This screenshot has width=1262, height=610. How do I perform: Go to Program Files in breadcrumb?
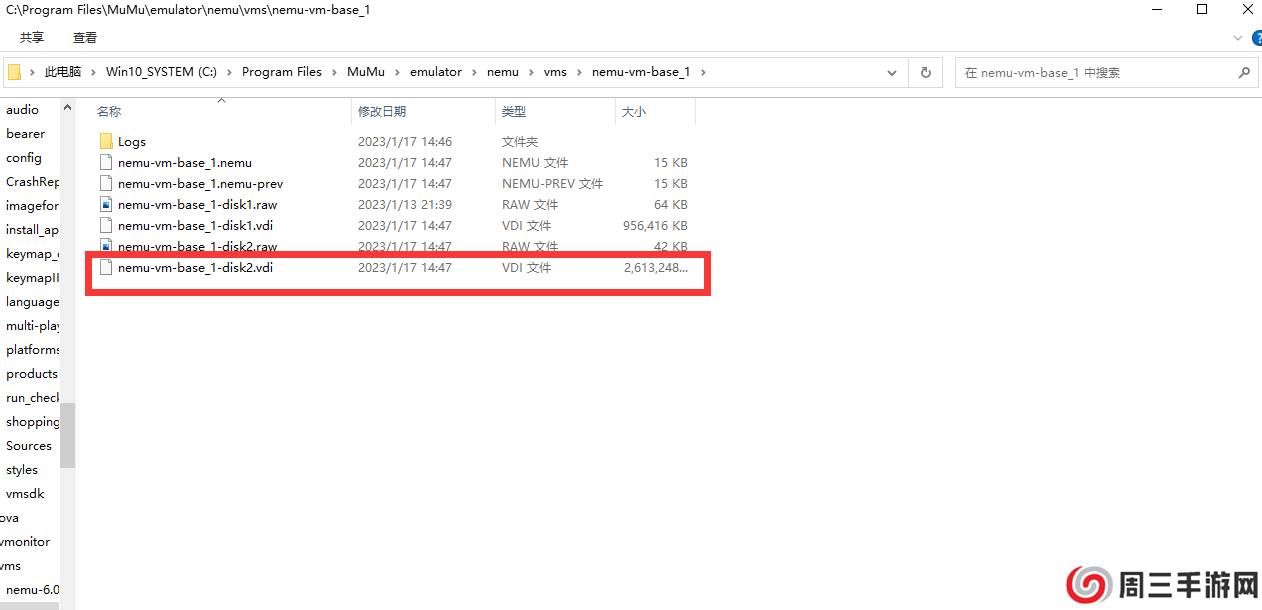282,72
